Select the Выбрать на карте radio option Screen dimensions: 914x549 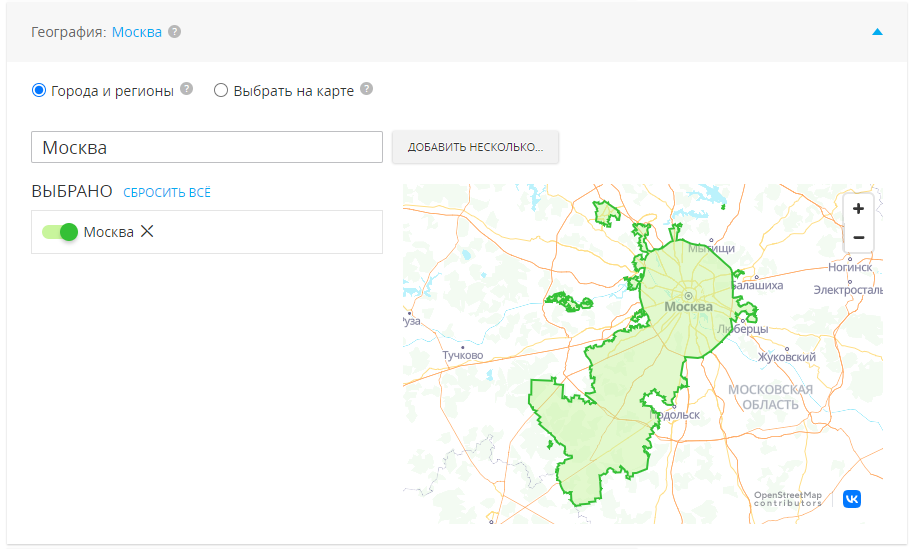(221, 90)
